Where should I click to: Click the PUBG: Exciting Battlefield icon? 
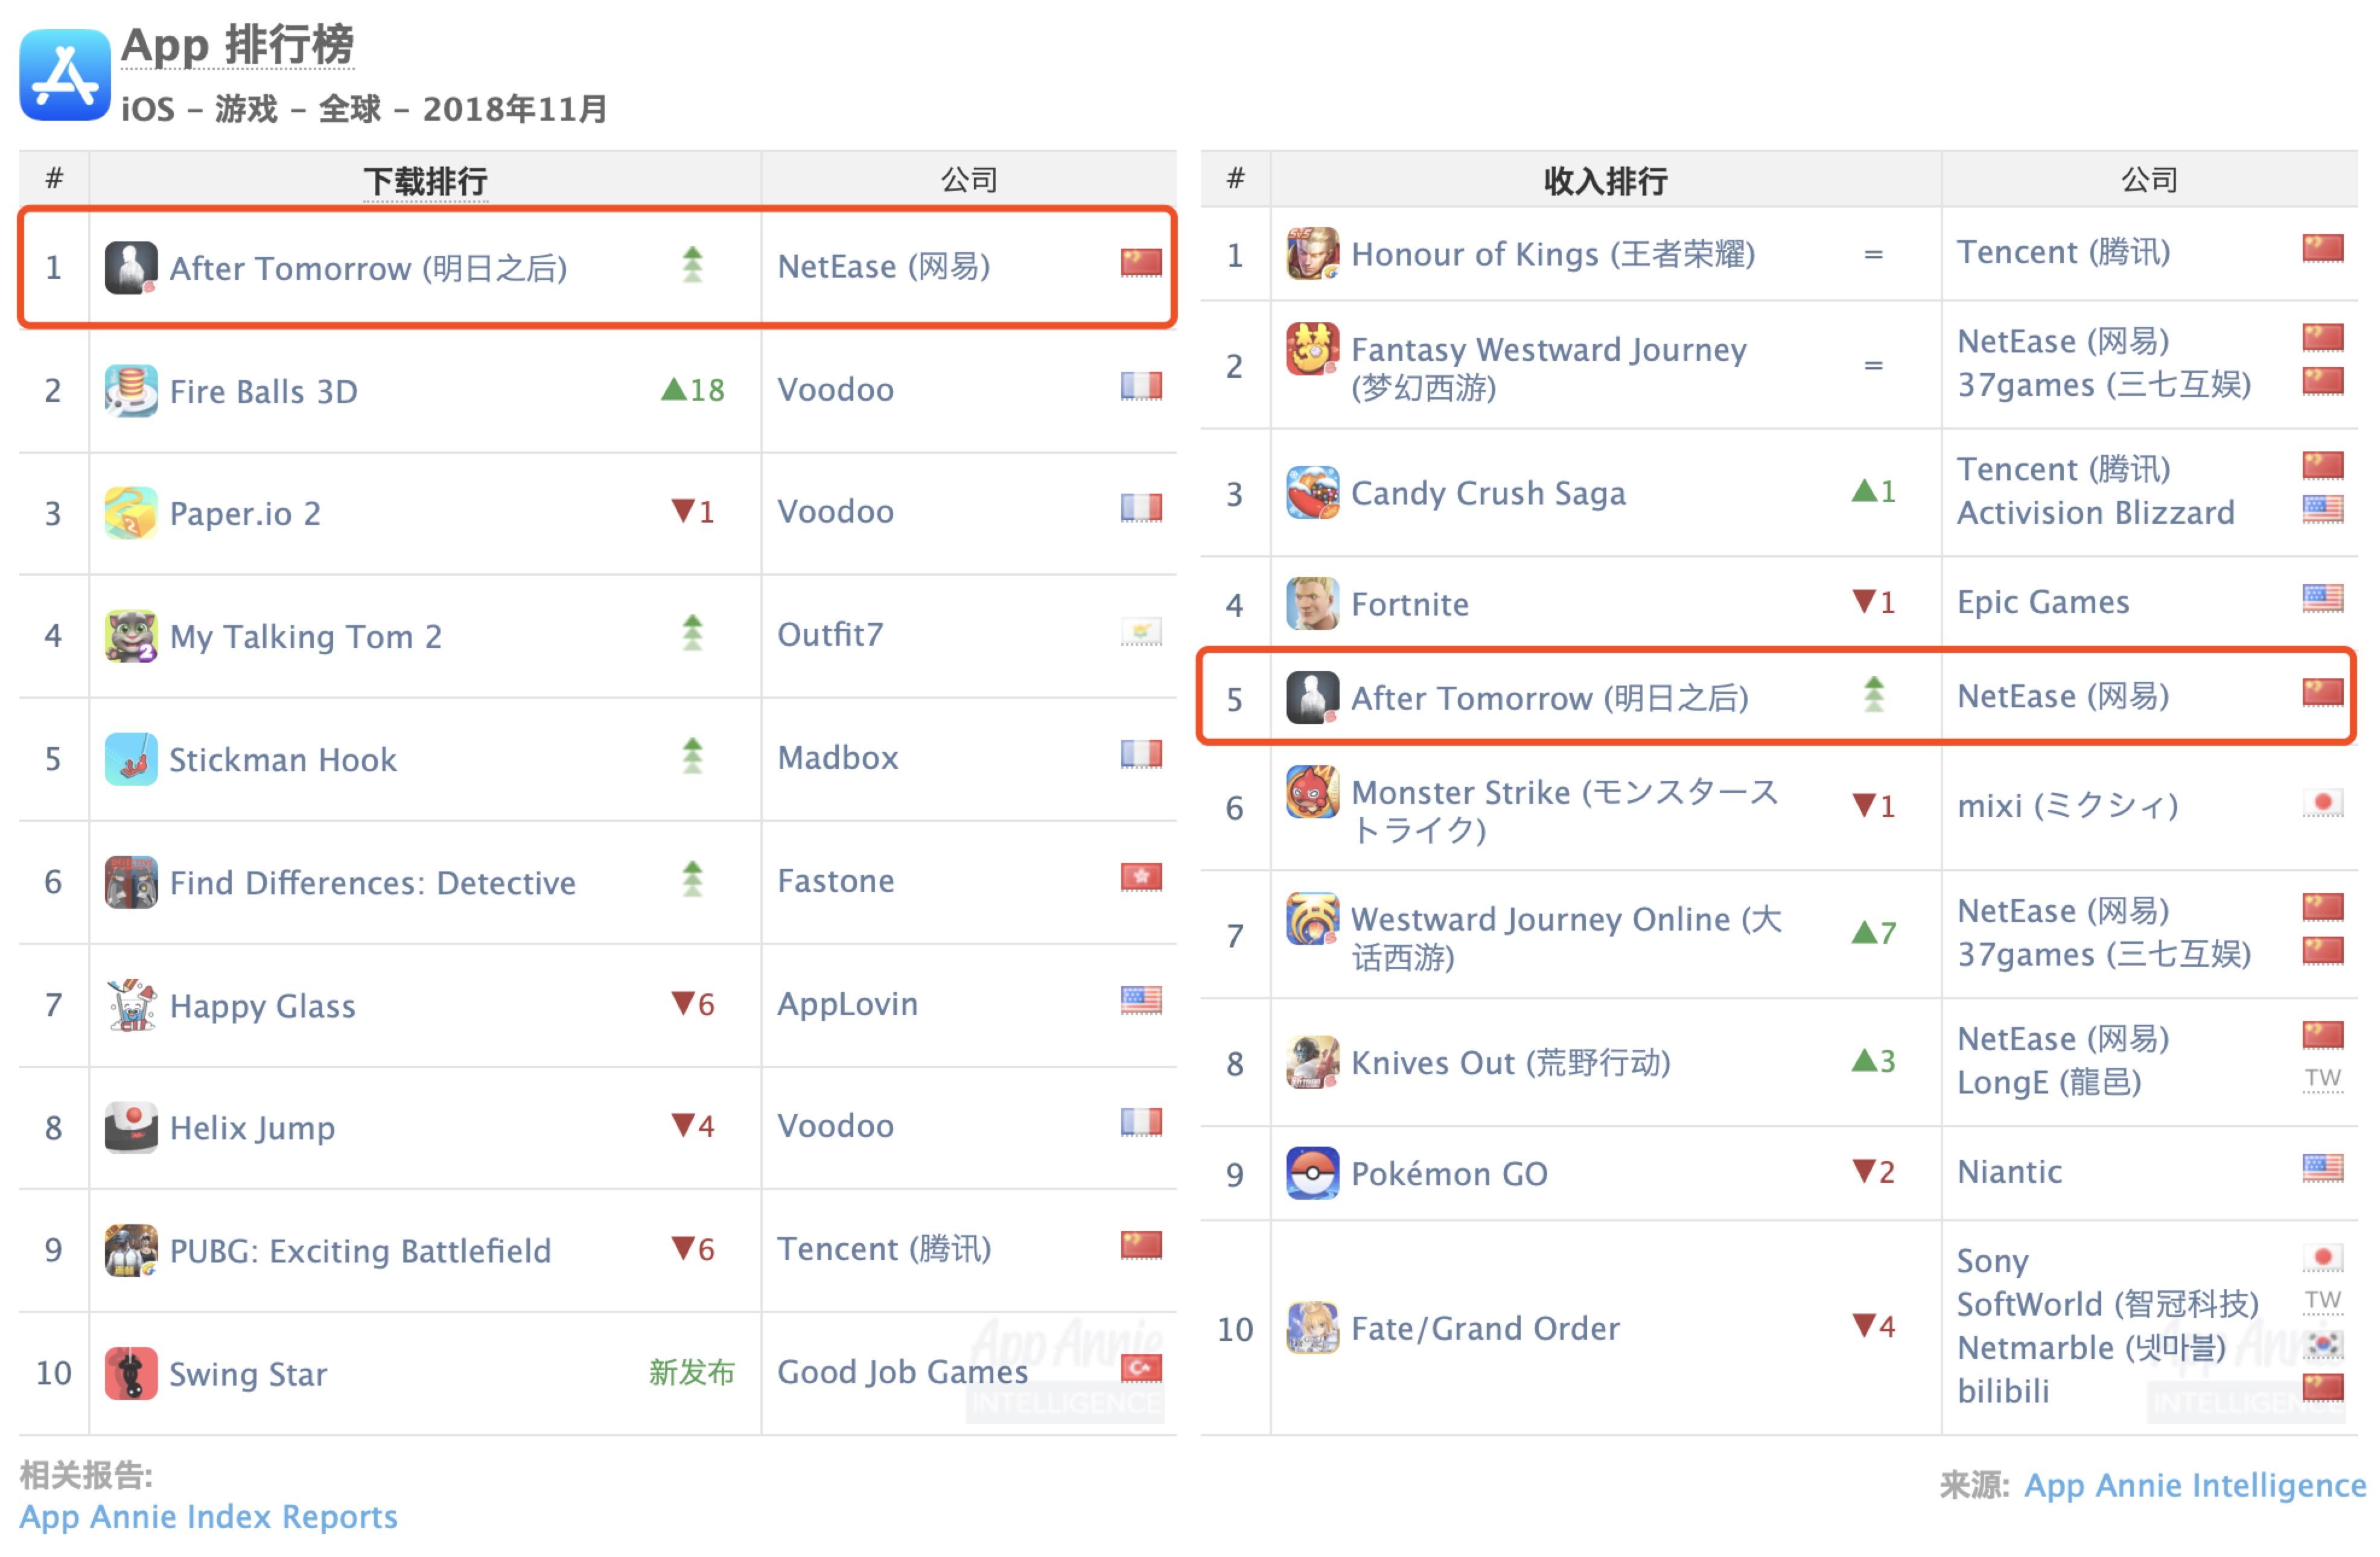point(131,1251)
